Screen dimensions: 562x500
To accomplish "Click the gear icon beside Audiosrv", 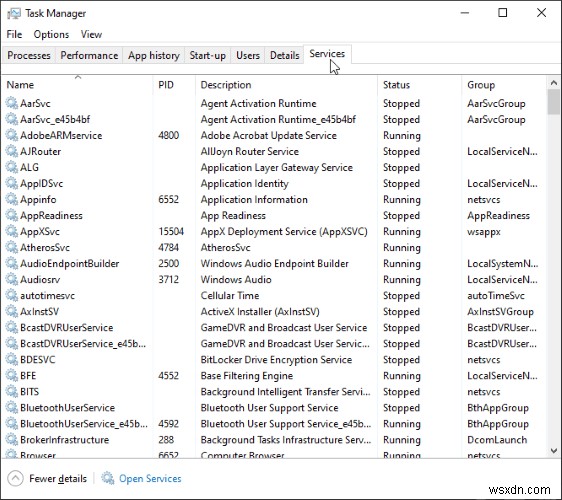I will coord(12,279).
